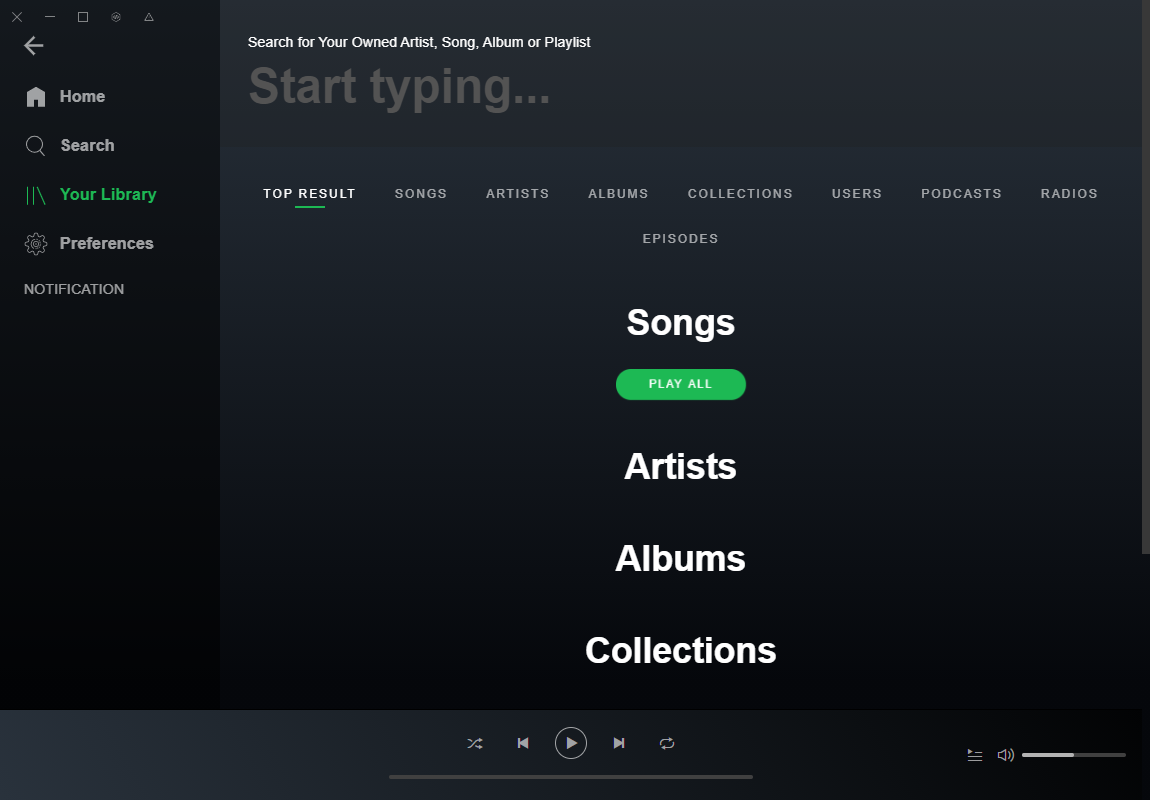1150x800 pixels.
Task: Switch to the ALBUMS tab
Action: tap(618, 194)
